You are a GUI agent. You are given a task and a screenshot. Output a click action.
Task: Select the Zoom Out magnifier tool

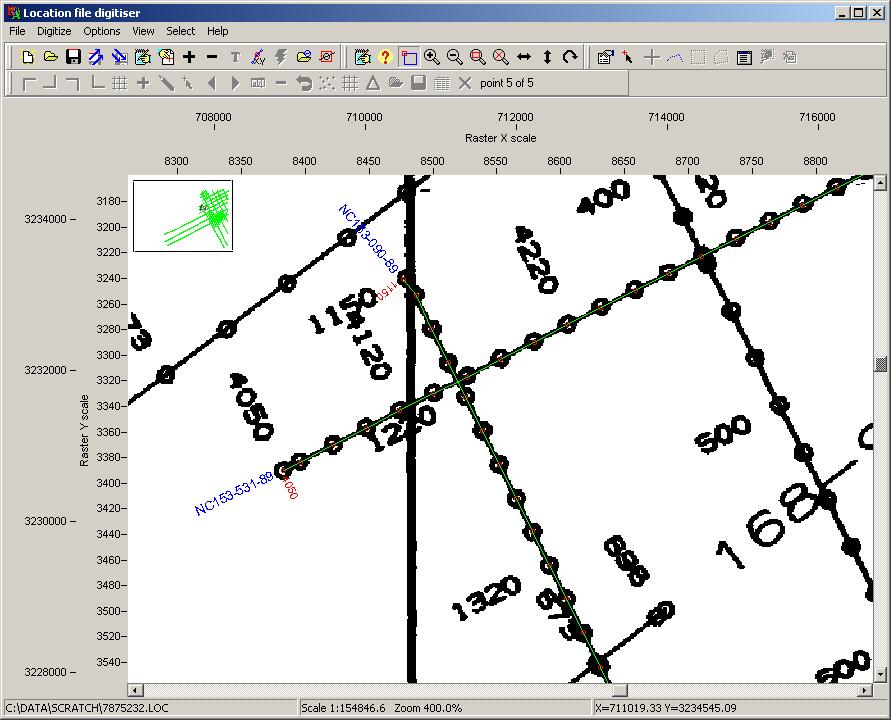click(455, 57)
